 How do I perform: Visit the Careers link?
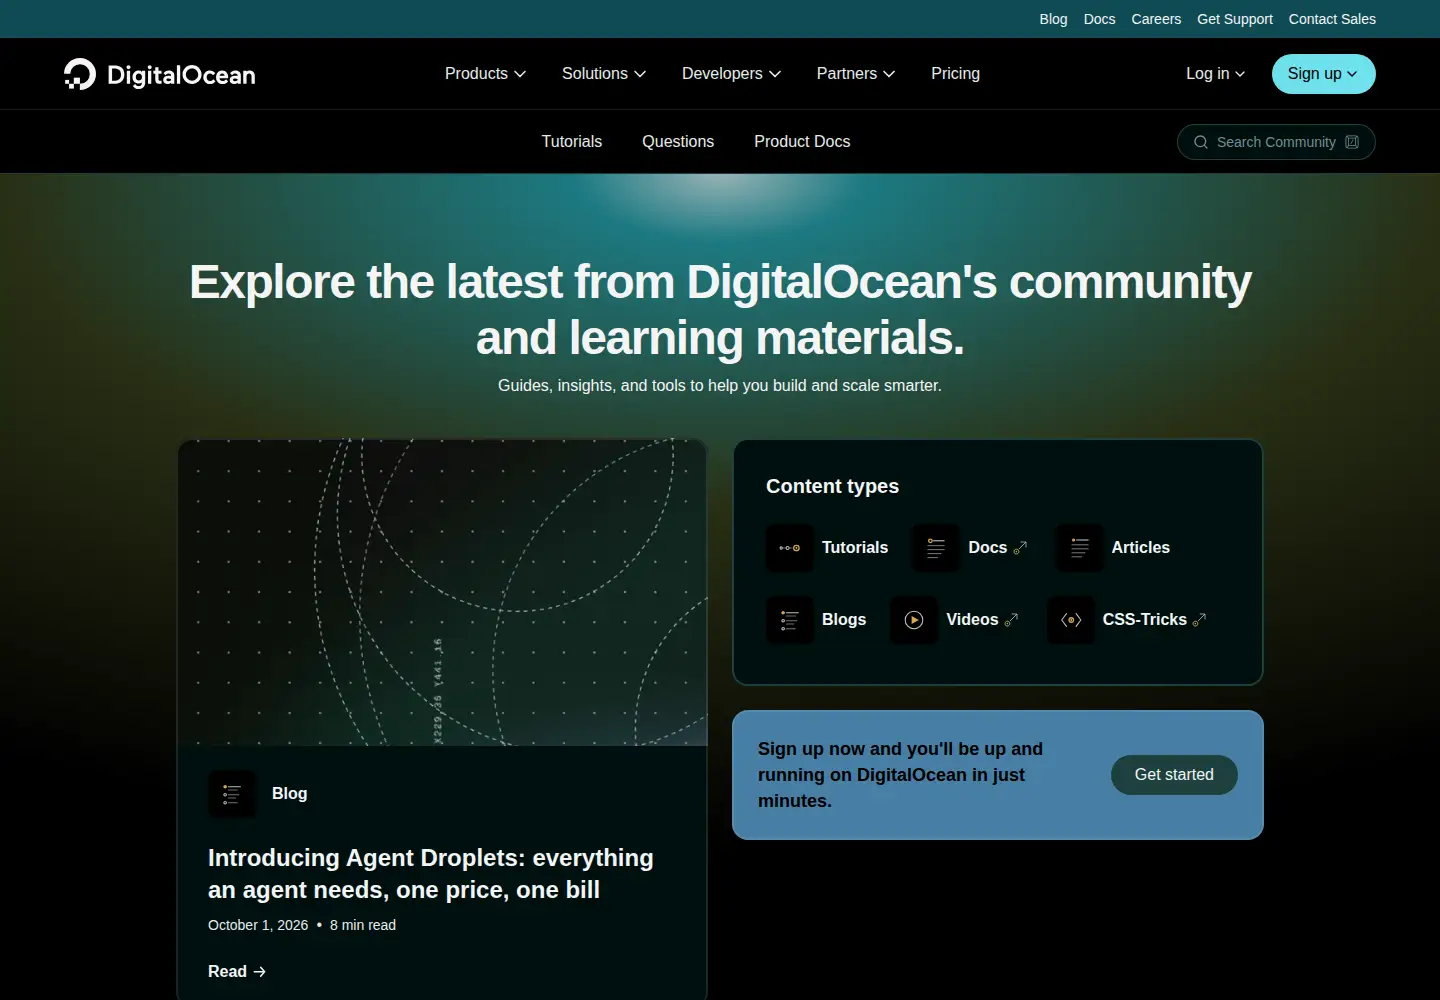pos(1156,19)
